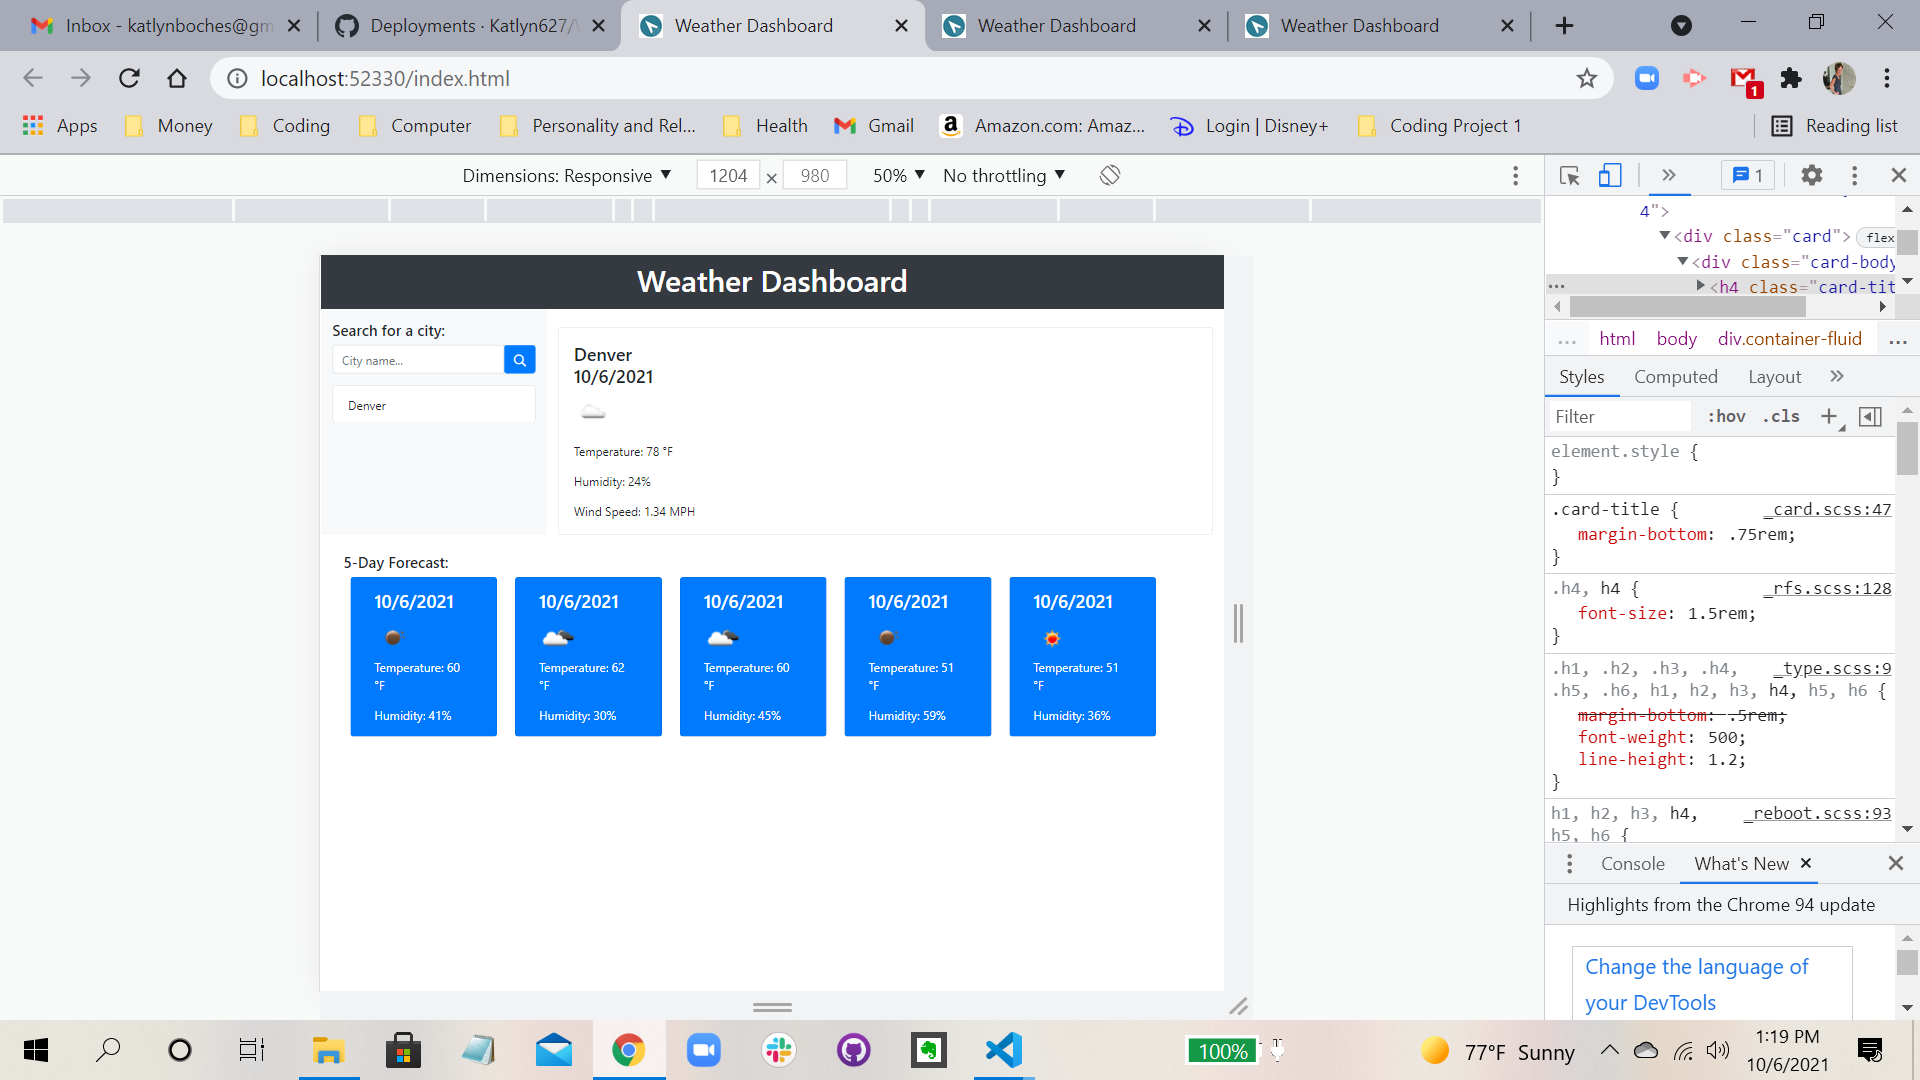Viewport: 1920px width, 1080px height.
Task: Open the GitHub Desktop taskbar icon
Action: point(853,1050)
